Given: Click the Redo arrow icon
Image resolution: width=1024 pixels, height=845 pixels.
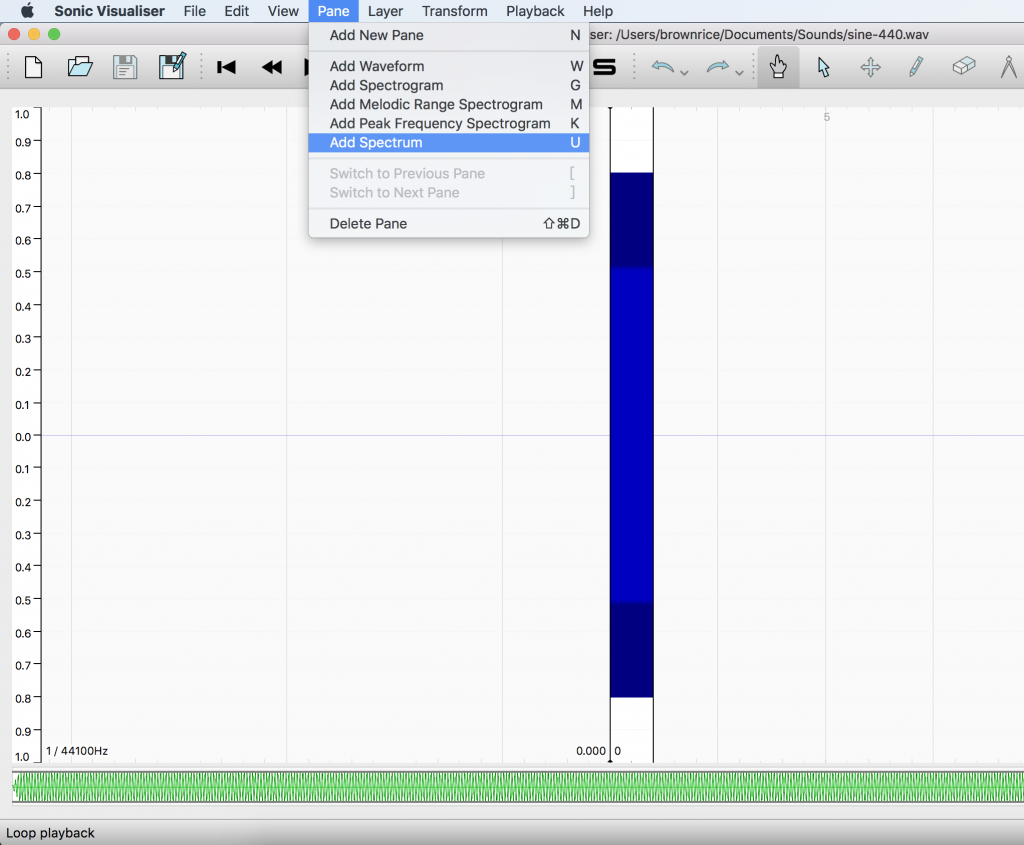Looking at the screenshot, I should point(717,67).
